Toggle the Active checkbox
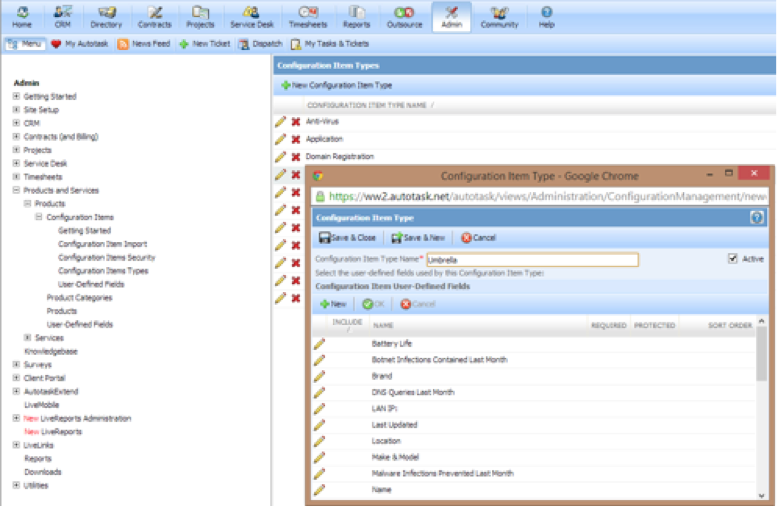 coord(732,258)
